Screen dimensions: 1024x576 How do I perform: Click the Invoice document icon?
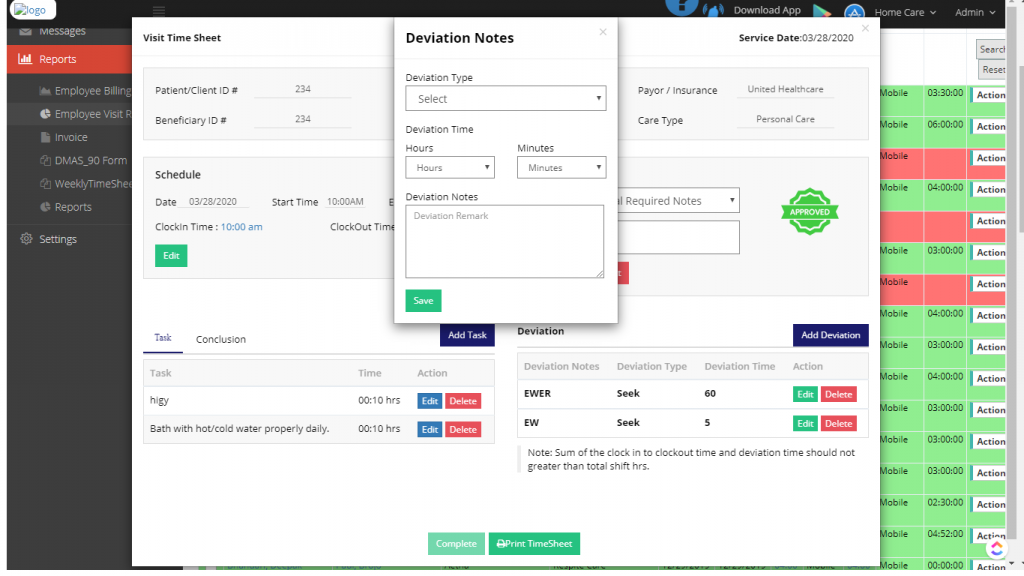45,137
